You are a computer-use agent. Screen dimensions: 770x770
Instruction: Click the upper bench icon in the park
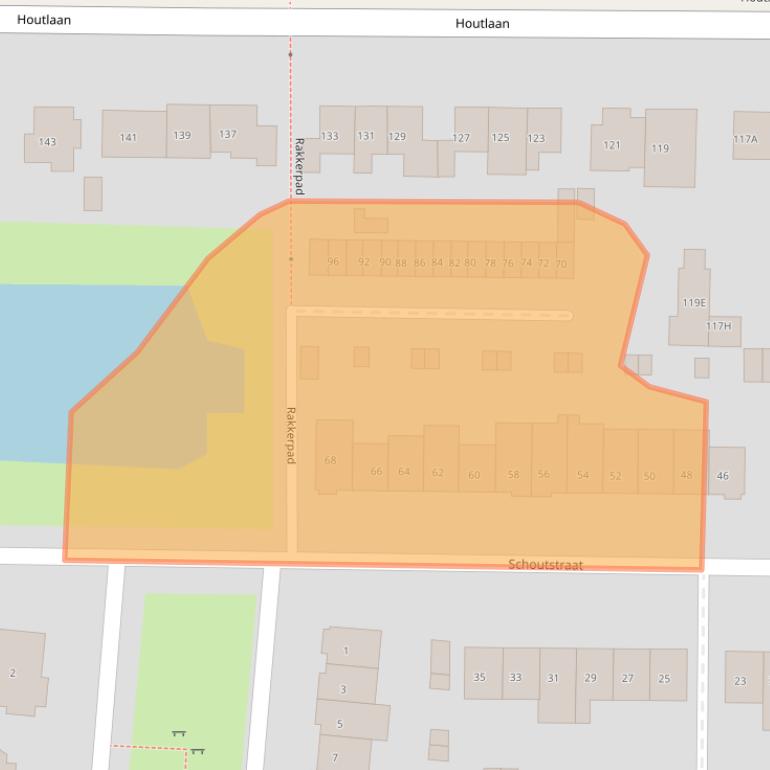pyautogui.click(x=179, y=734)
